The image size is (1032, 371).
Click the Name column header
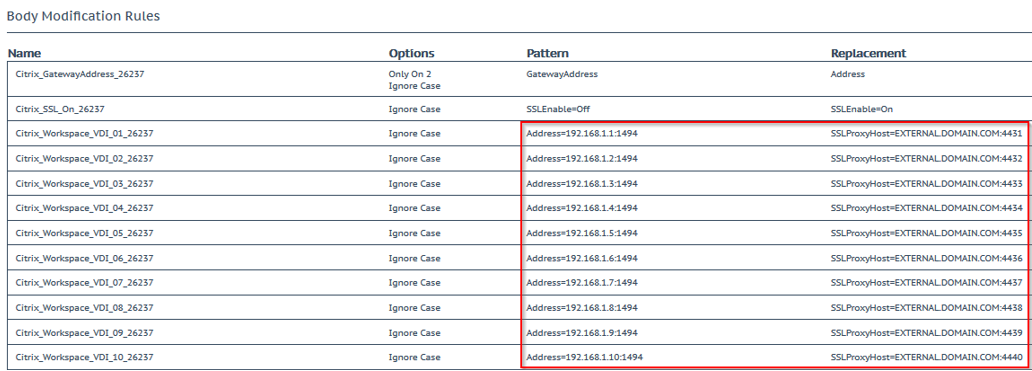point(24,53)
